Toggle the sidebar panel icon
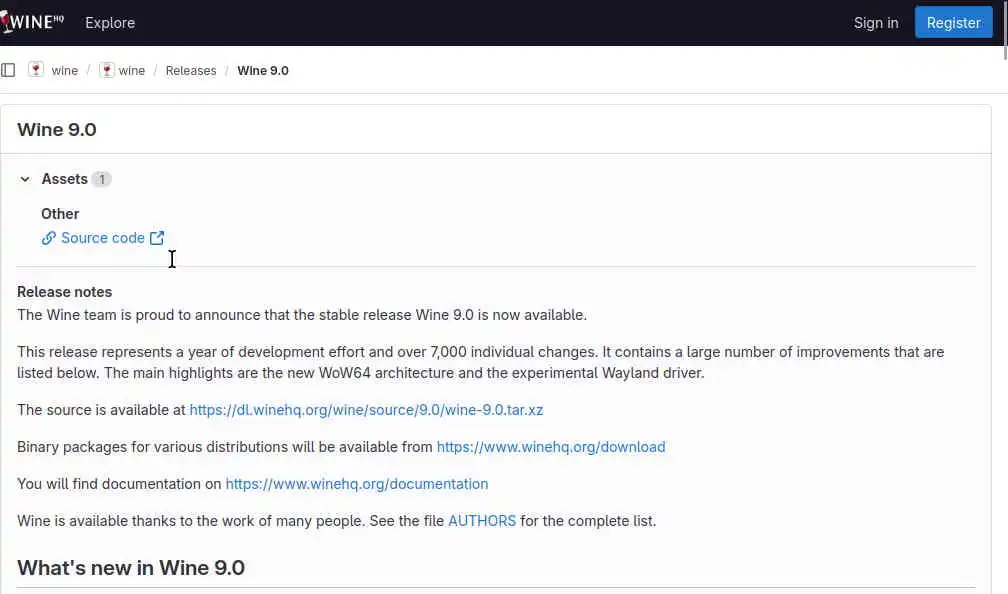The width and height of the screenshot is (1008, 594). tap(8, 70)
